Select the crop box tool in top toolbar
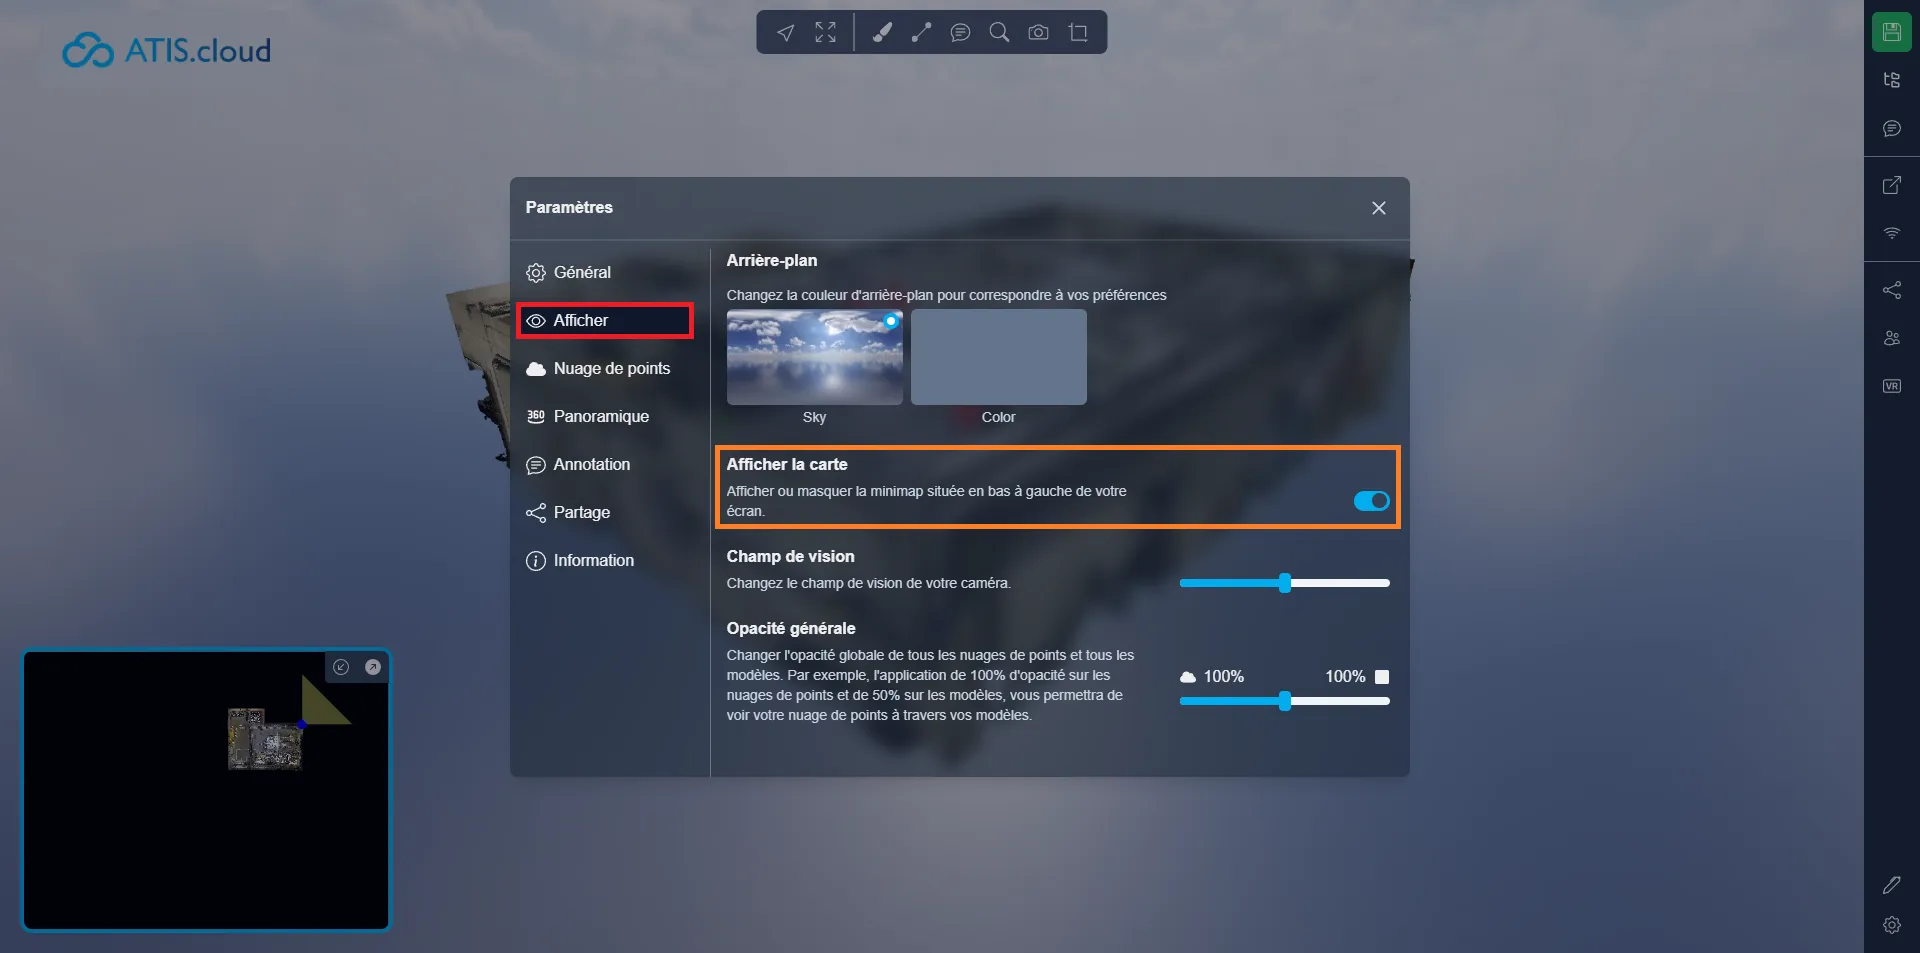The image size is (1920, 953). tap(1078, 33)
